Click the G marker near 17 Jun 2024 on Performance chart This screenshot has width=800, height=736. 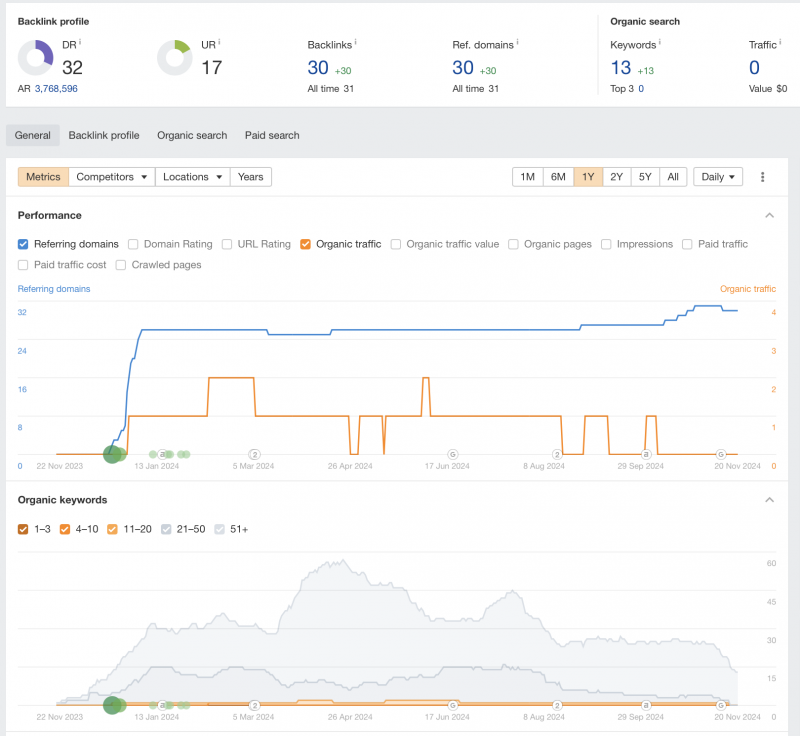coord(452,454)
